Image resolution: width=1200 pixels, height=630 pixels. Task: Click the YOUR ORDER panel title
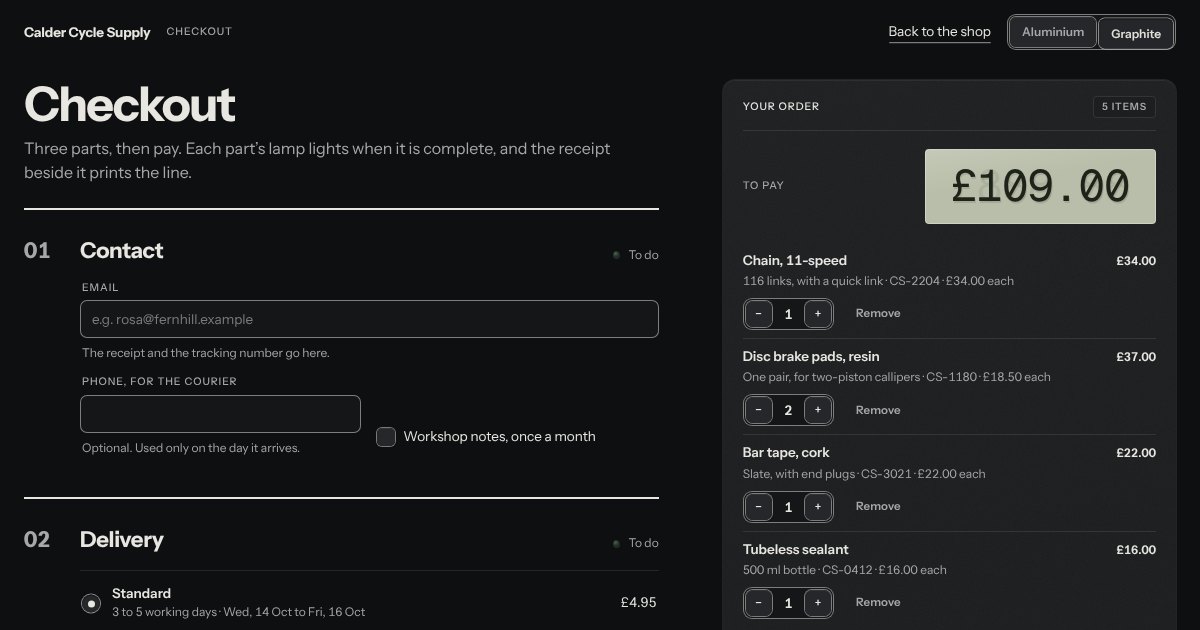[x=781, y=107]
